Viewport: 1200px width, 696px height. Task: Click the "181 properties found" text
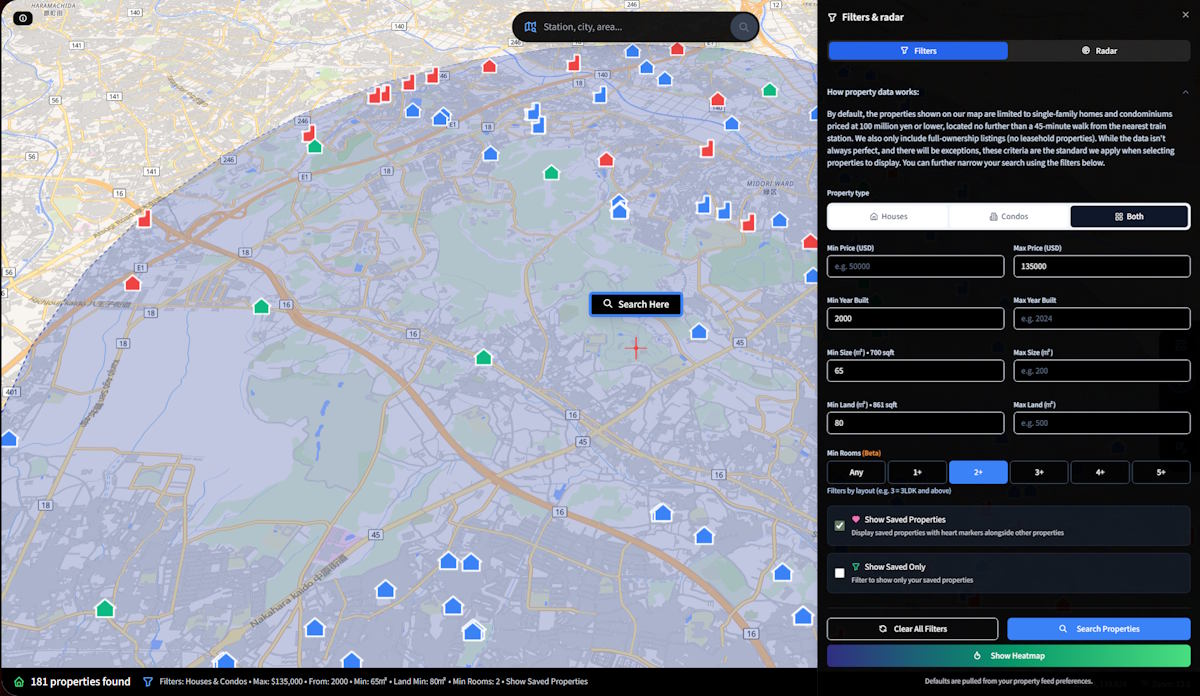tap(81, 682)
